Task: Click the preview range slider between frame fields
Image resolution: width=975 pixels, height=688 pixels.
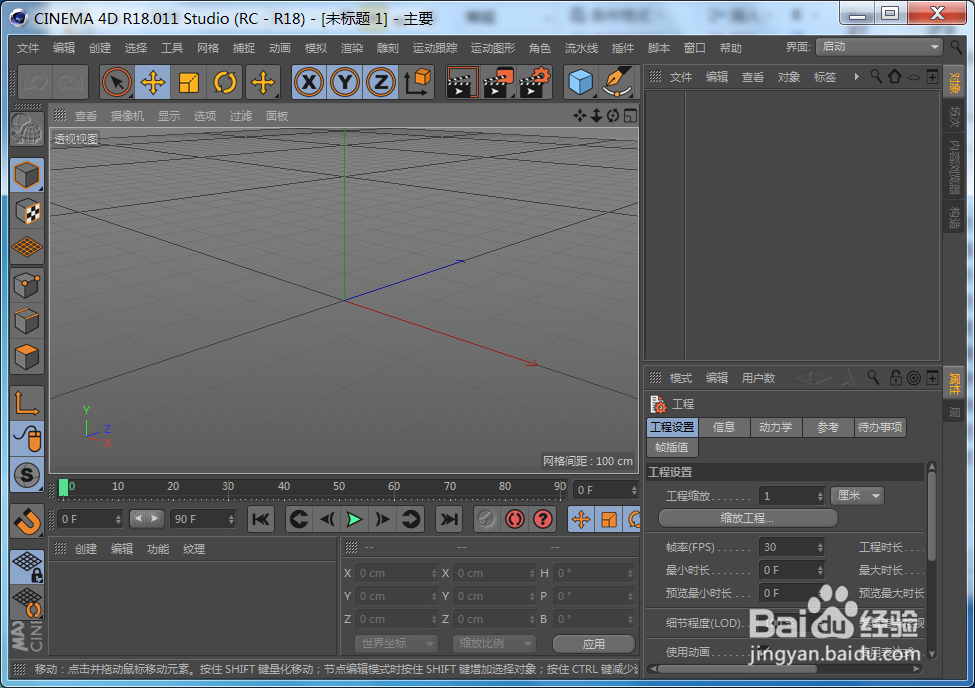Action: tap(147, 518)
